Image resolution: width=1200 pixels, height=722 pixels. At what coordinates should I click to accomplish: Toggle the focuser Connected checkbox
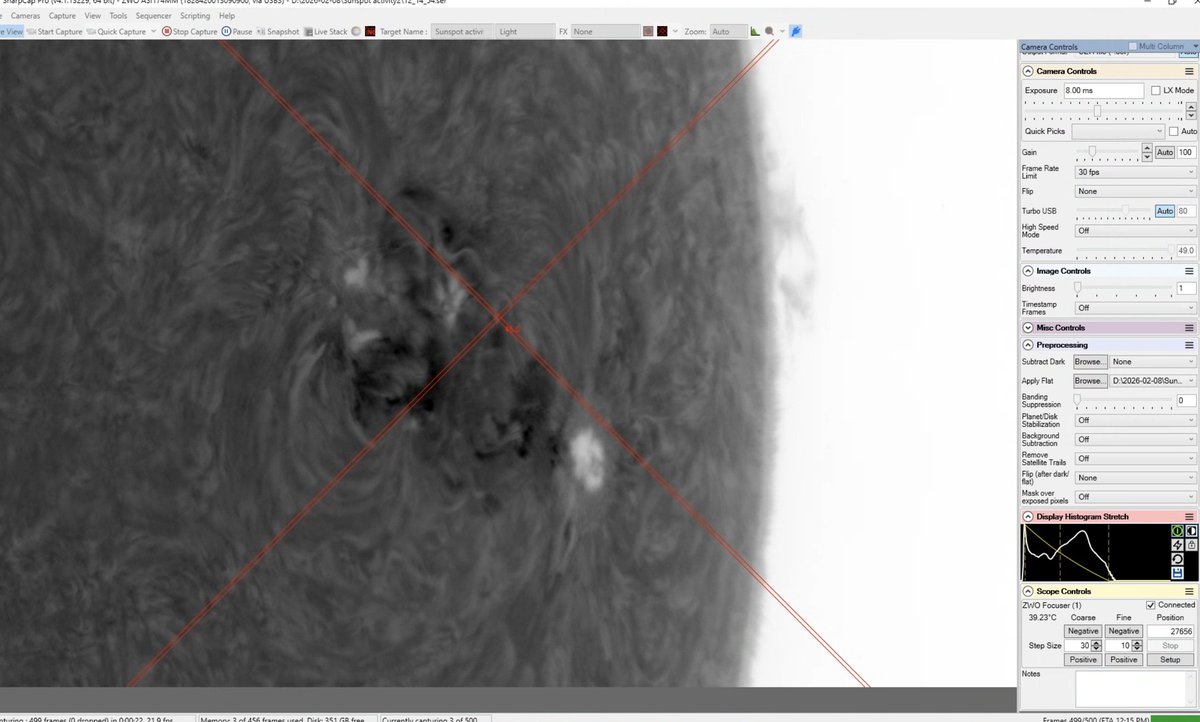click(x=1151, y=605)
